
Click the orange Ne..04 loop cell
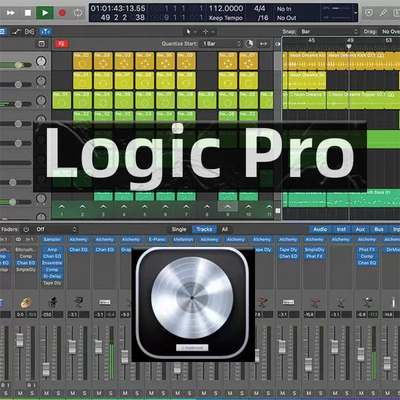(145, 61)
